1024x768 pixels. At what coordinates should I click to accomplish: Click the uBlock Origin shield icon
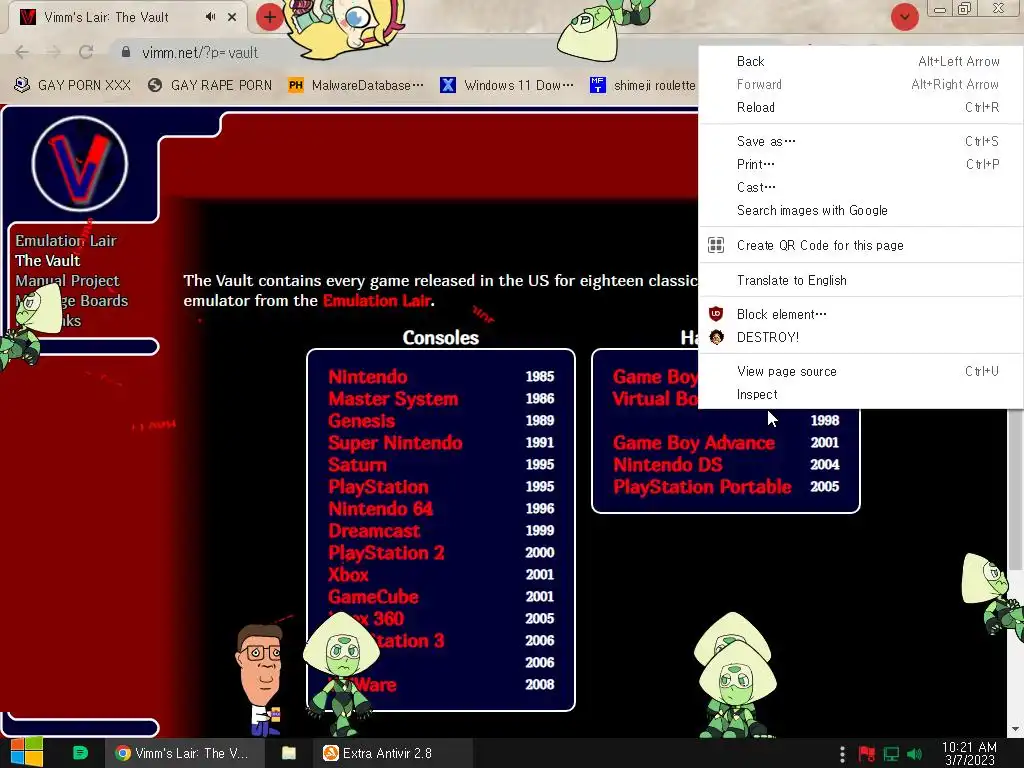(x=716, y=314)
